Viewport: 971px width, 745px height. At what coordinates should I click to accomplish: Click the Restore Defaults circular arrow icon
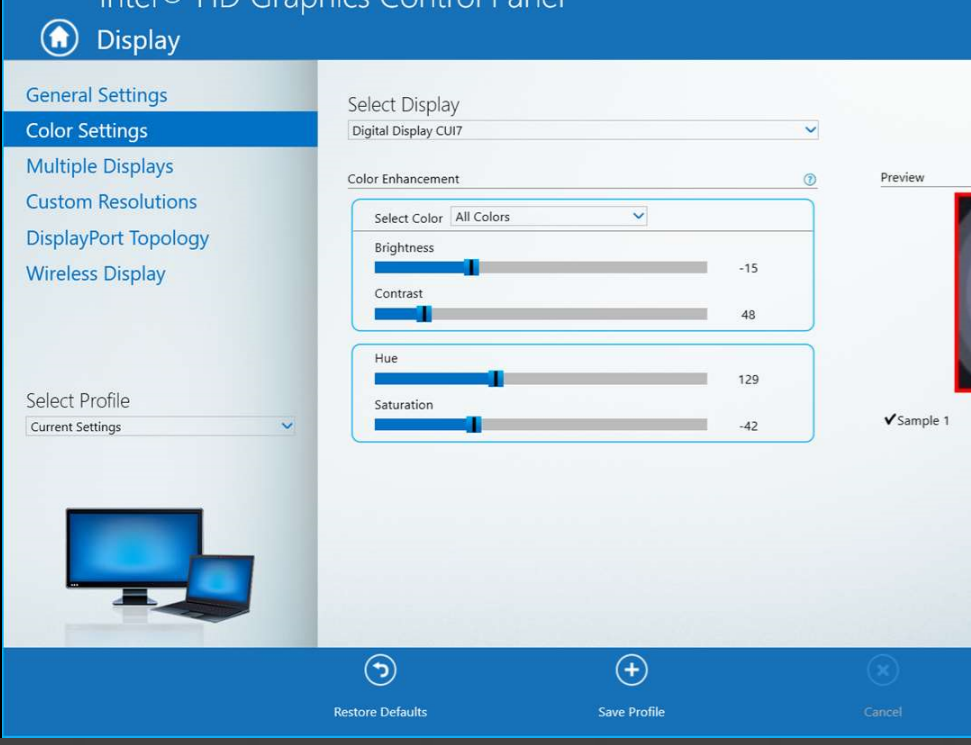[380, 671]
